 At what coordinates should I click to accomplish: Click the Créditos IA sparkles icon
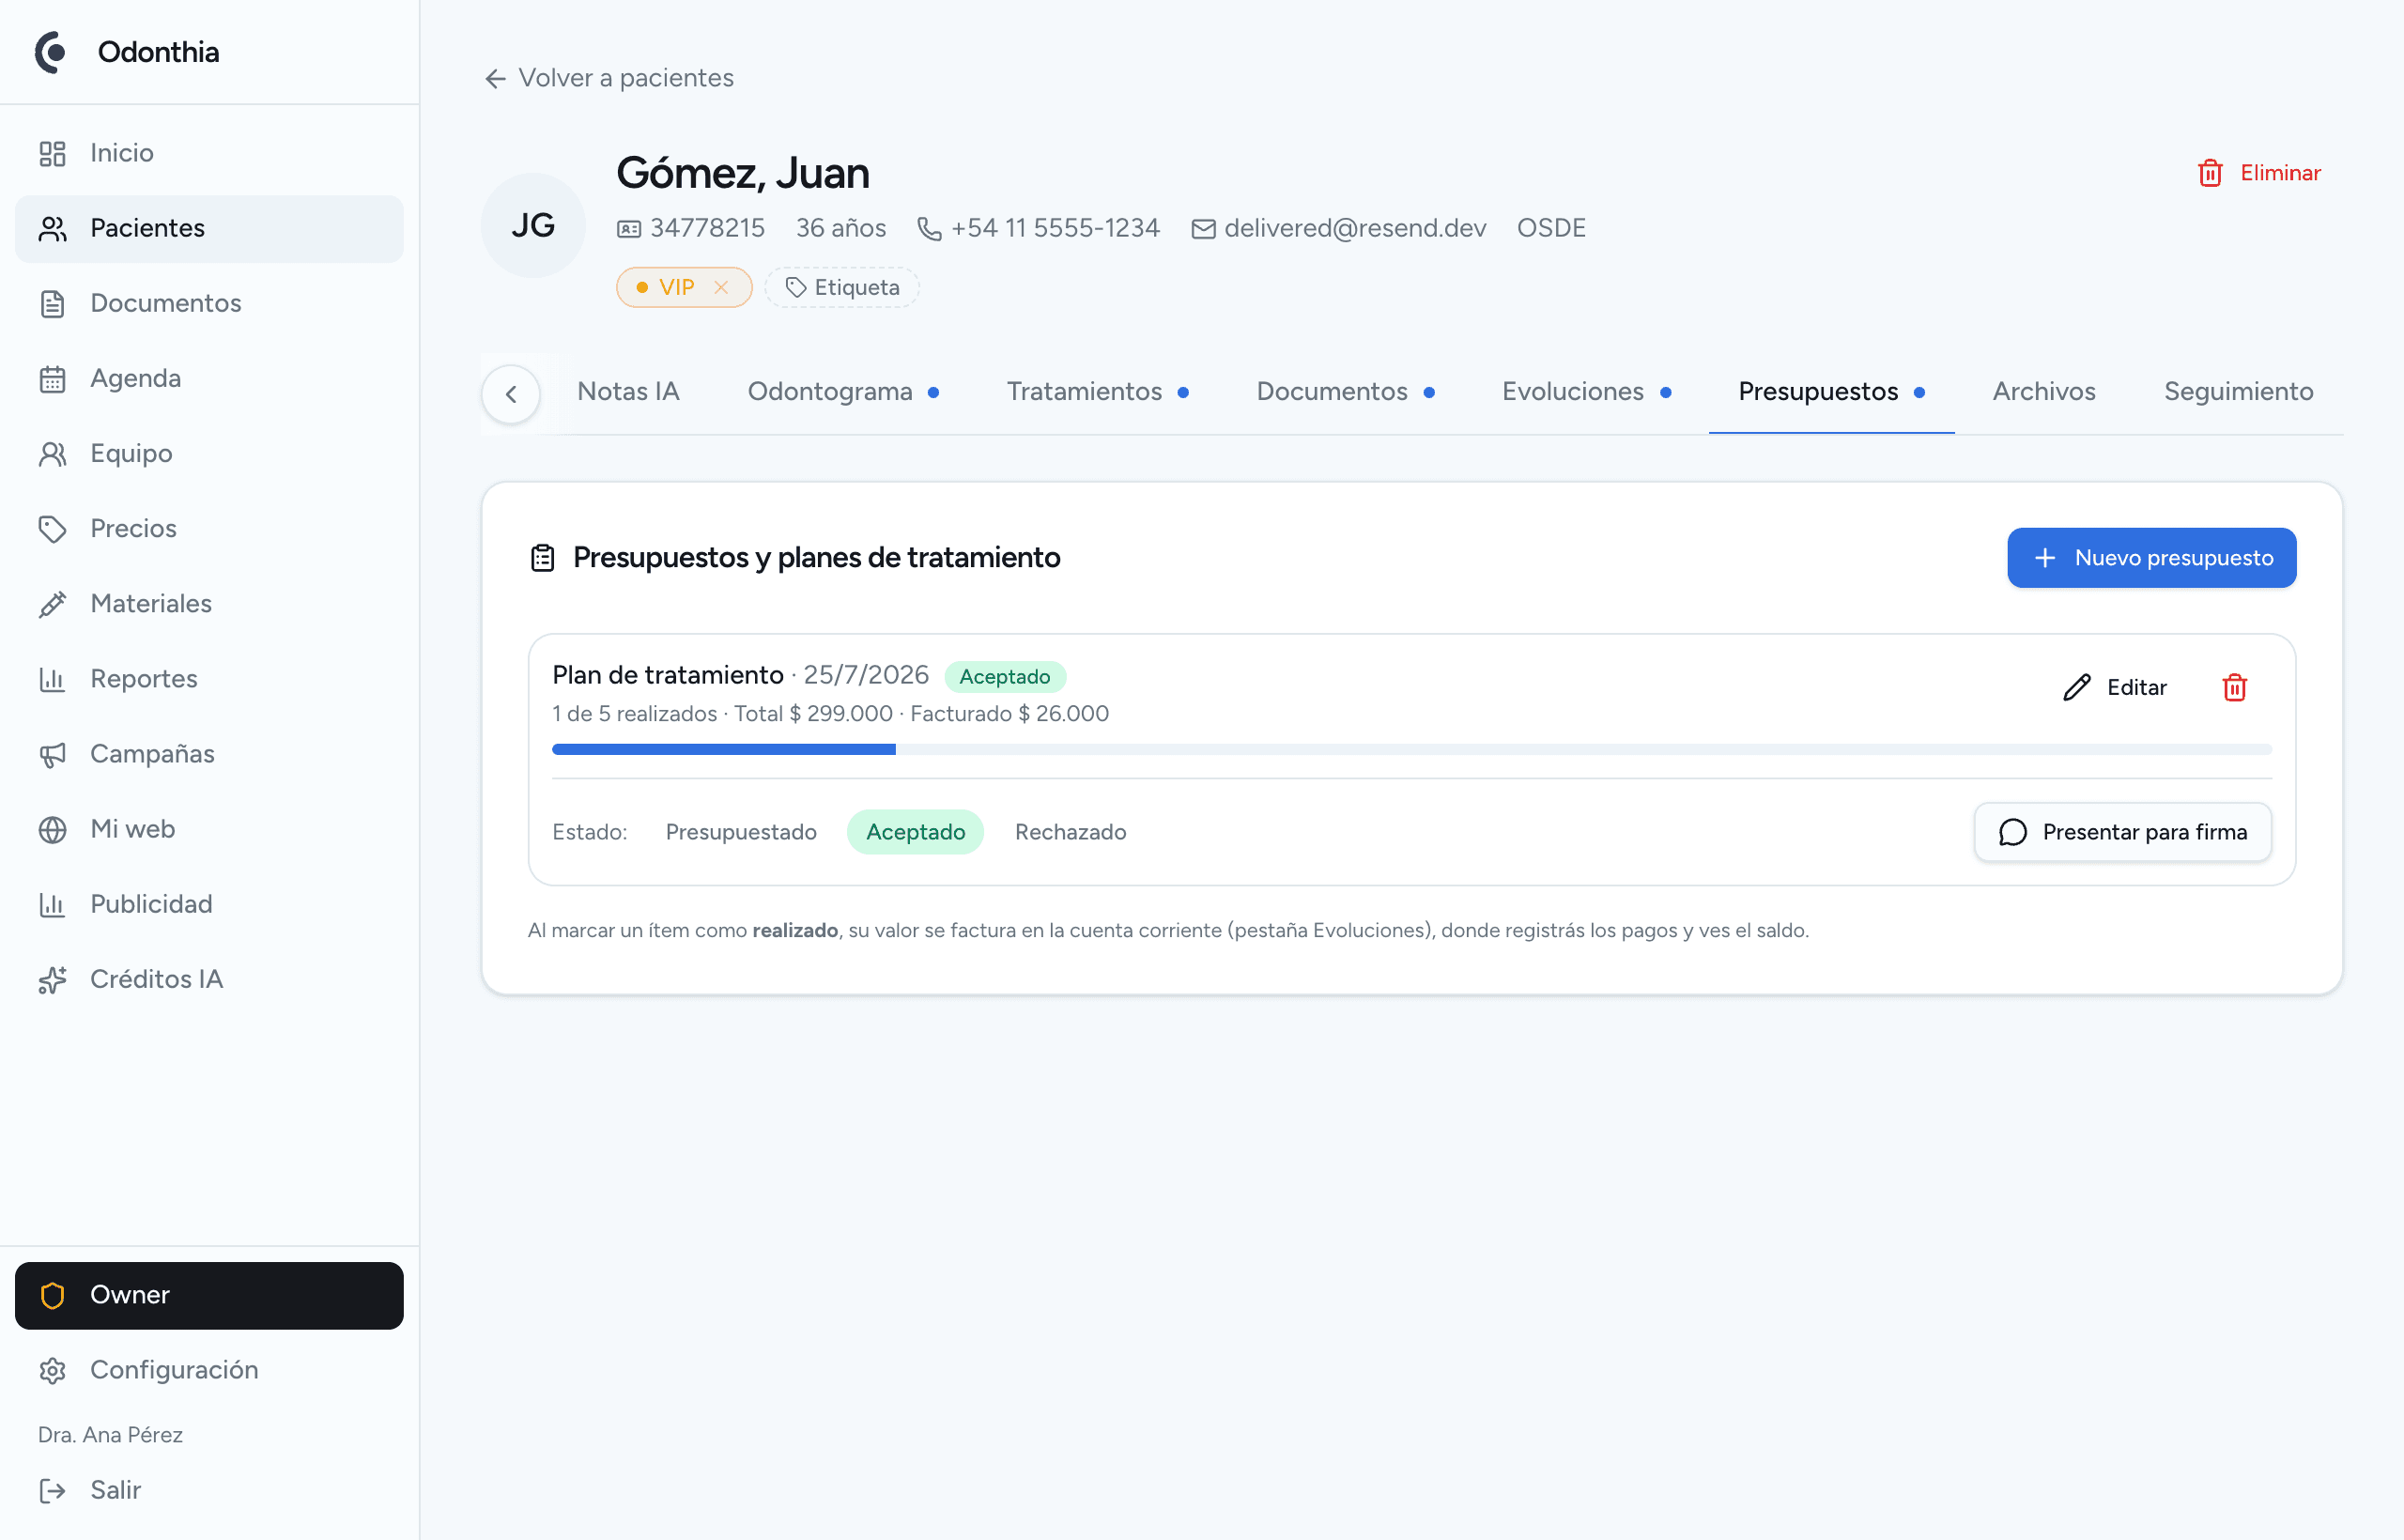click(52, 979)
